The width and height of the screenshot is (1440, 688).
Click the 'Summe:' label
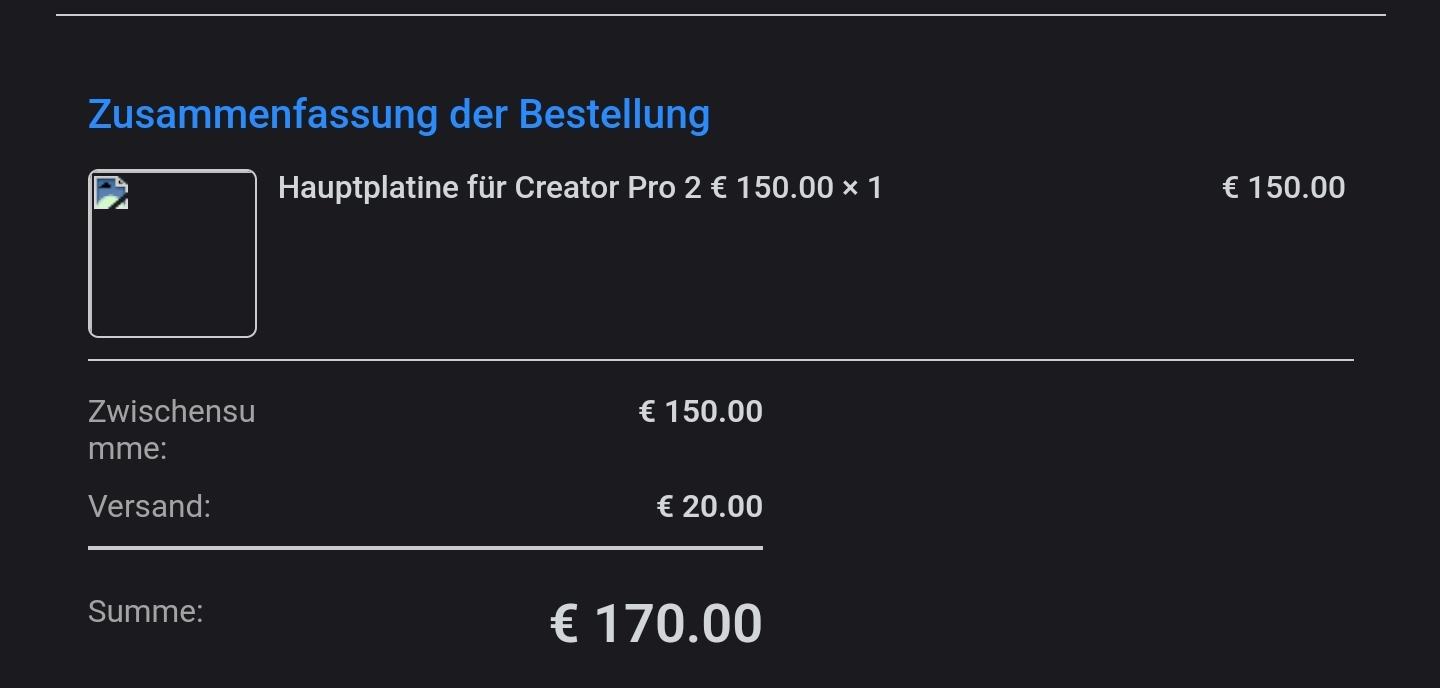(145, 612)
